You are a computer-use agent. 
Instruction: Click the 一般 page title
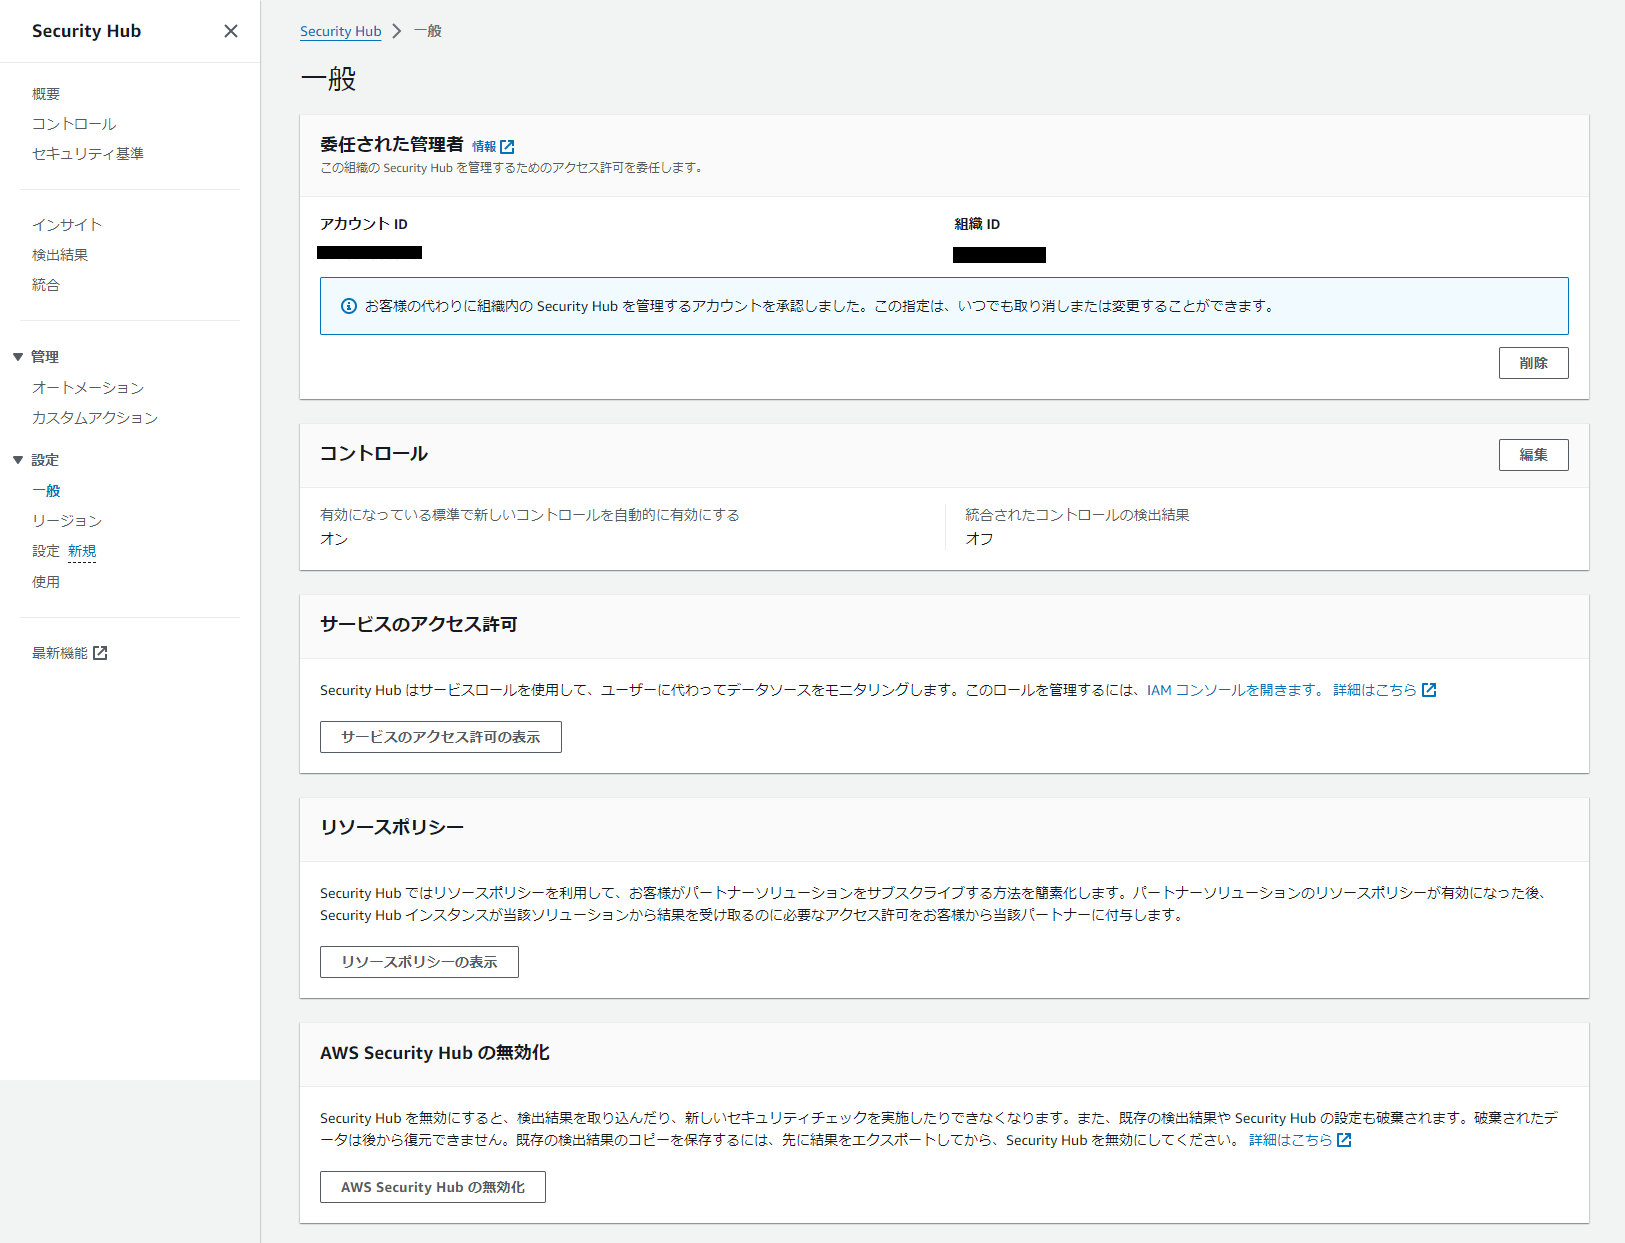[x=329, y=79]
